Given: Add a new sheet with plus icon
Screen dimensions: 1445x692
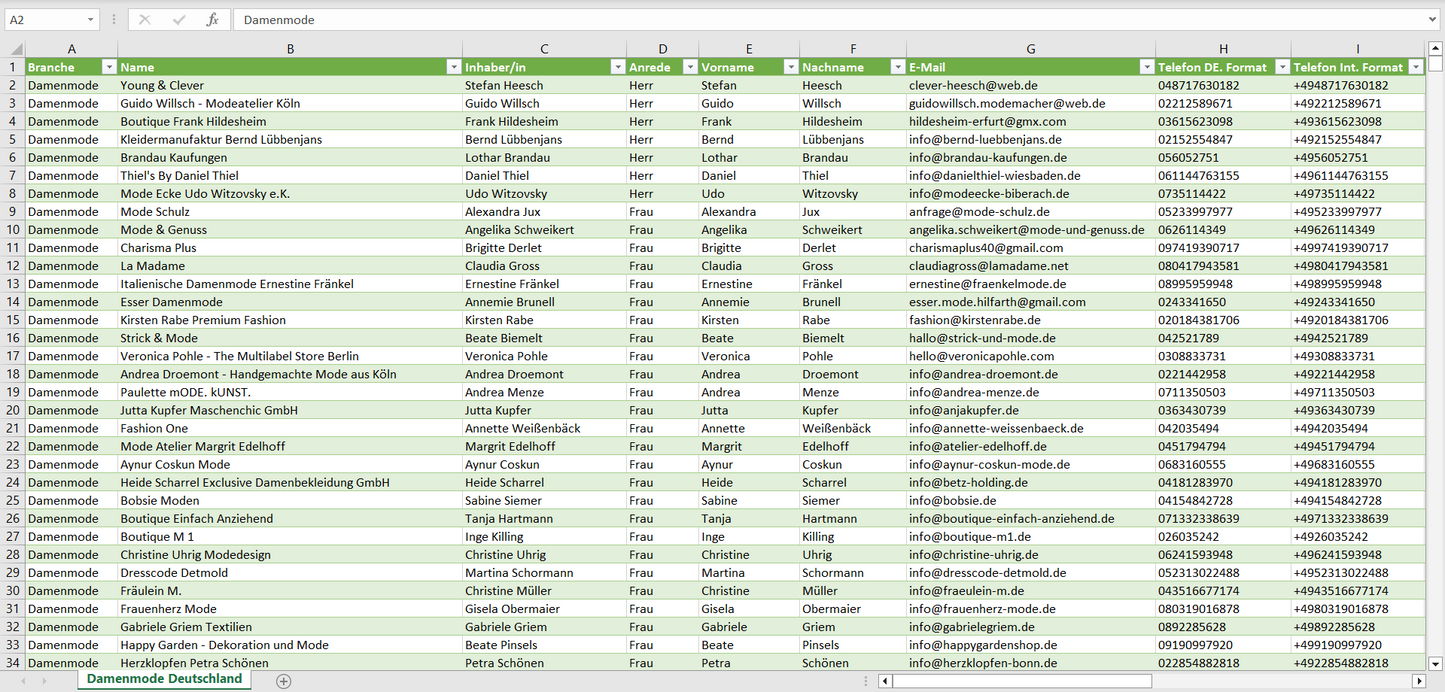Looking at the screenshot, I should click(x=284, y=681).
